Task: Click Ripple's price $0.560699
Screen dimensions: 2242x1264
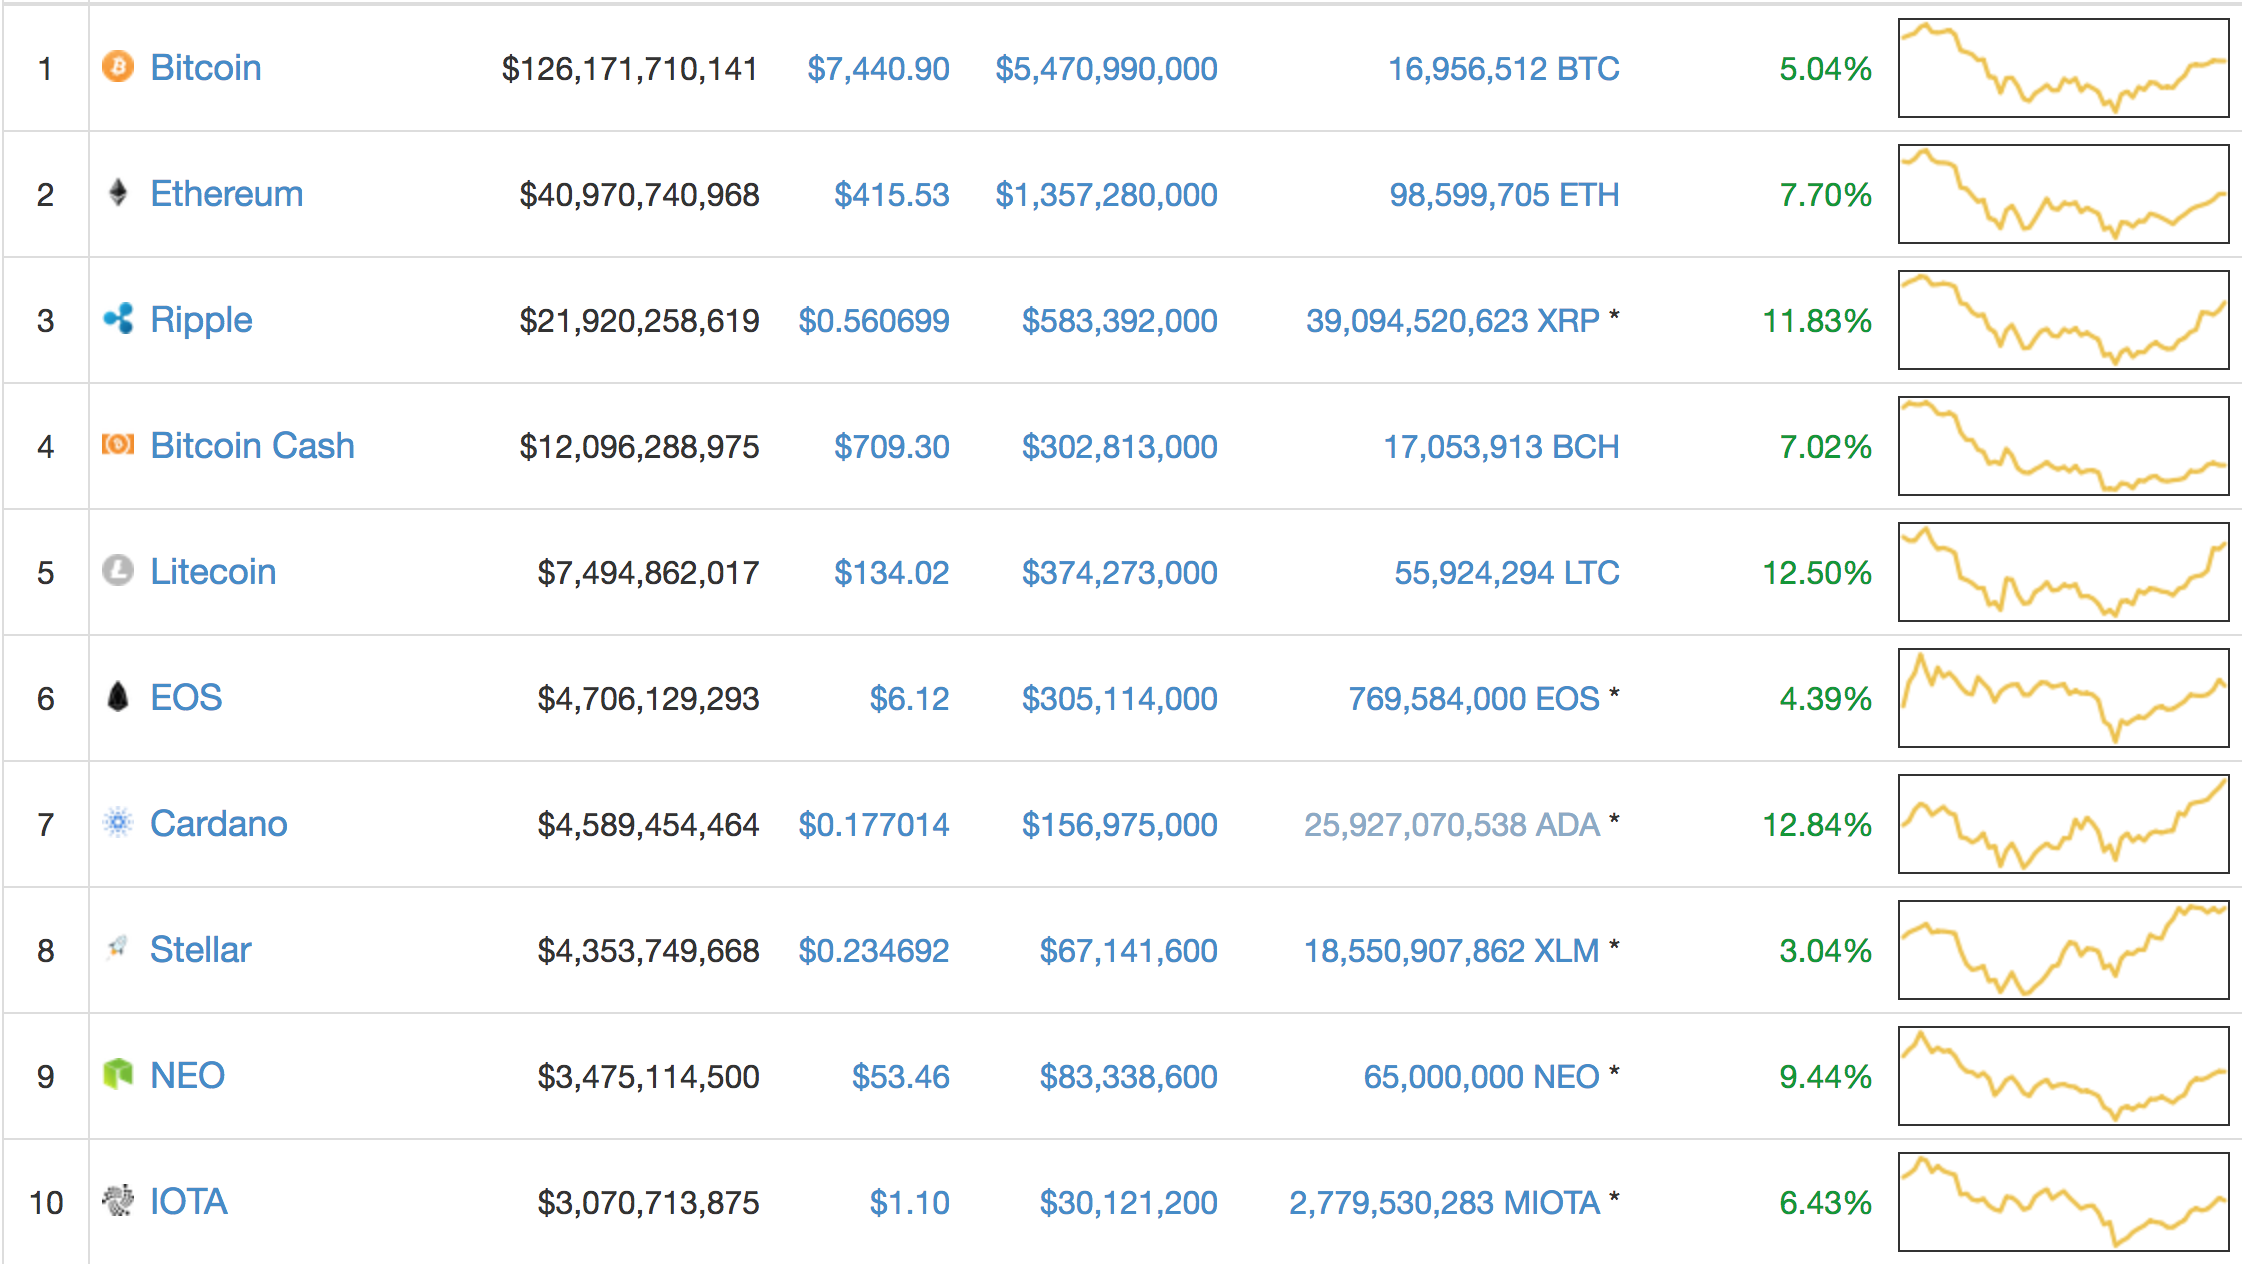Action: click(x=873, y=321)
